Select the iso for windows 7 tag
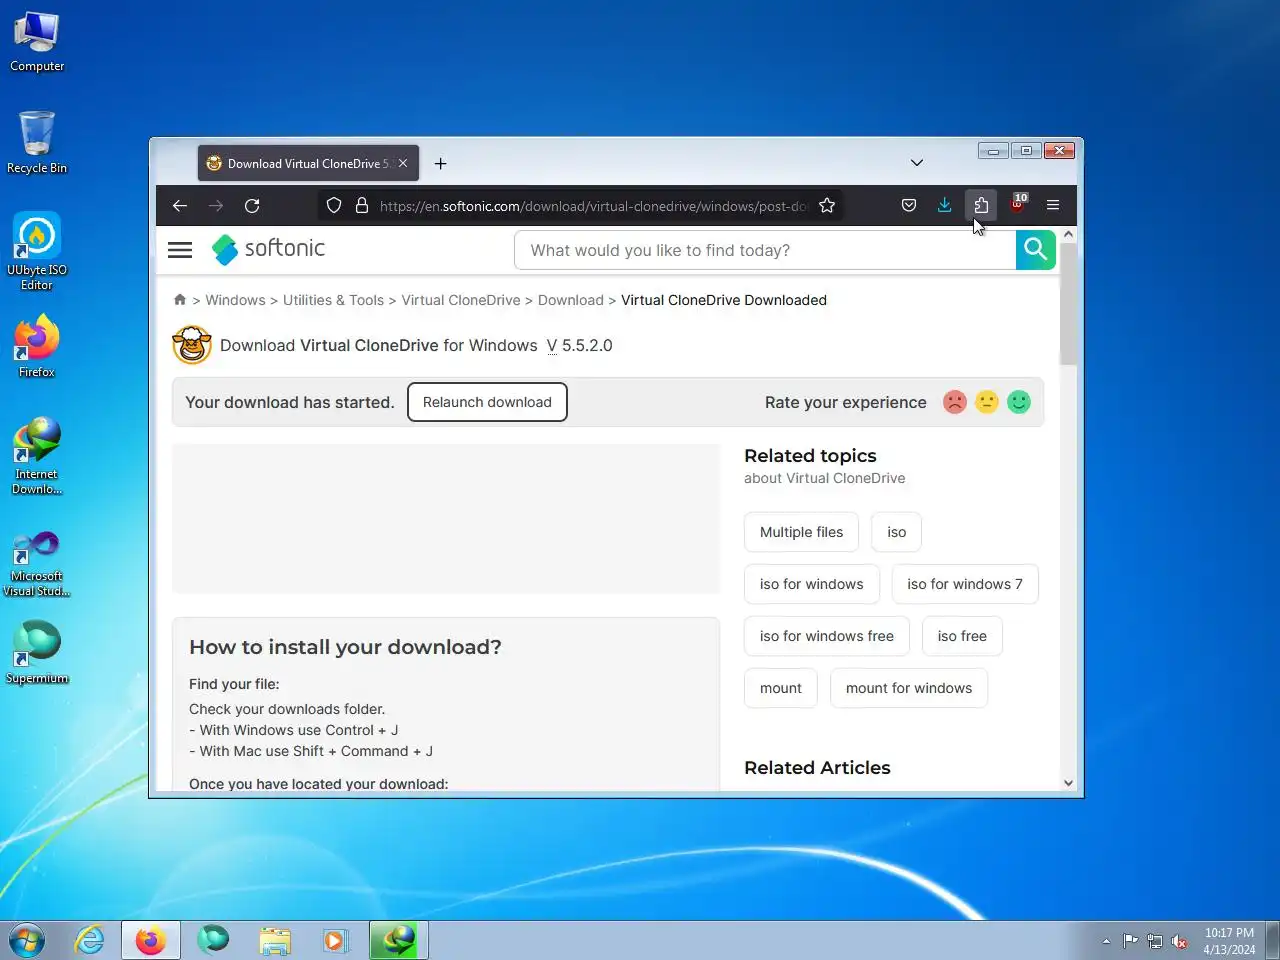This screenshot has height=960, width=1280. (965, 584)
